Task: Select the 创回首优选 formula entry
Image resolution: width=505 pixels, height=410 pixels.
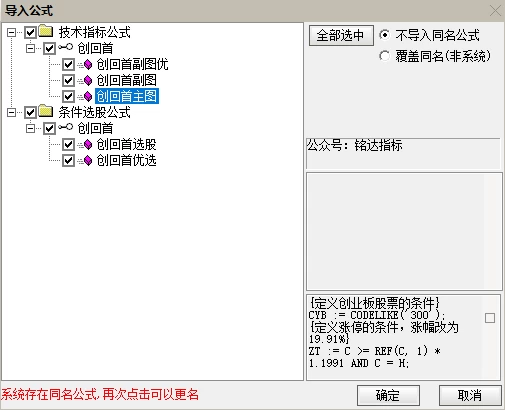Action: (126, 160)
